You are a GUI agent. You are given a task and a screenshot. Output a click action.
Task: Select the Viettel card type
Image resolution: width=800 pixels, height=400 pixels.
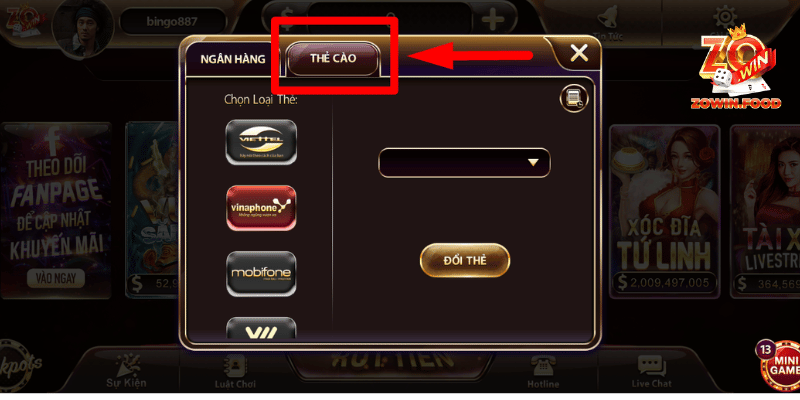[x=261, y=142]
